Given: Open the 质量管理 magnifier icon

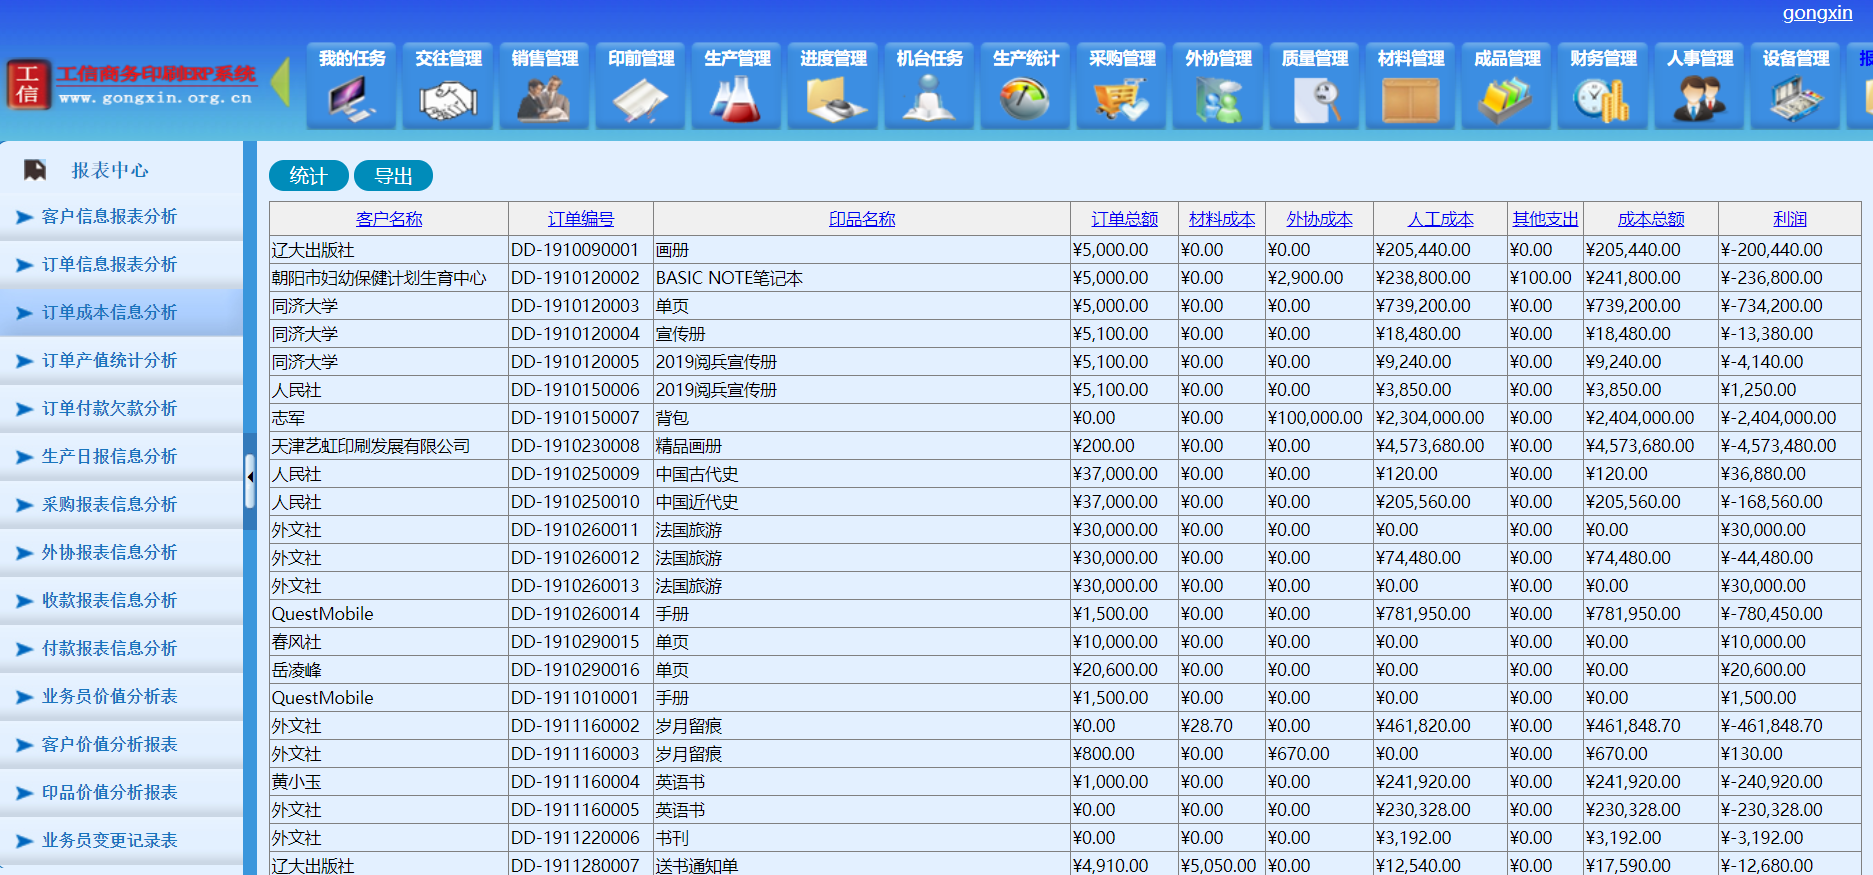Looking at the screenshot, I should click(1314, 98).
